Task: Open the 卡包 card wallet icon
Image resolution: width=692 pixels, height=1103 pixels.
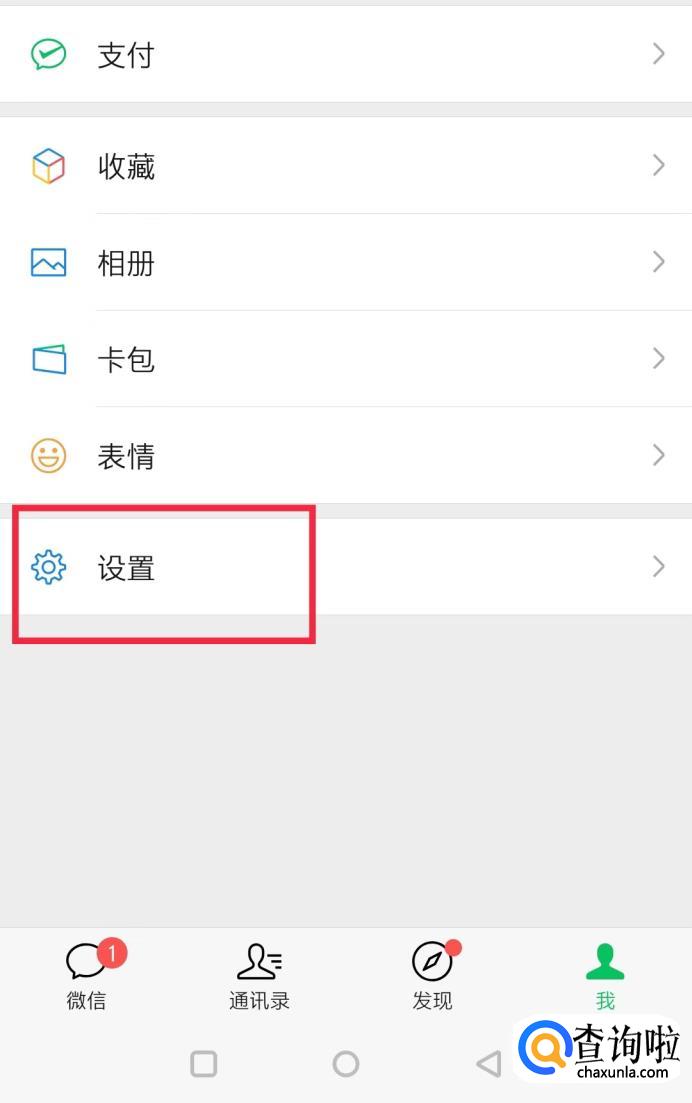Action: [x=49, y=359]
